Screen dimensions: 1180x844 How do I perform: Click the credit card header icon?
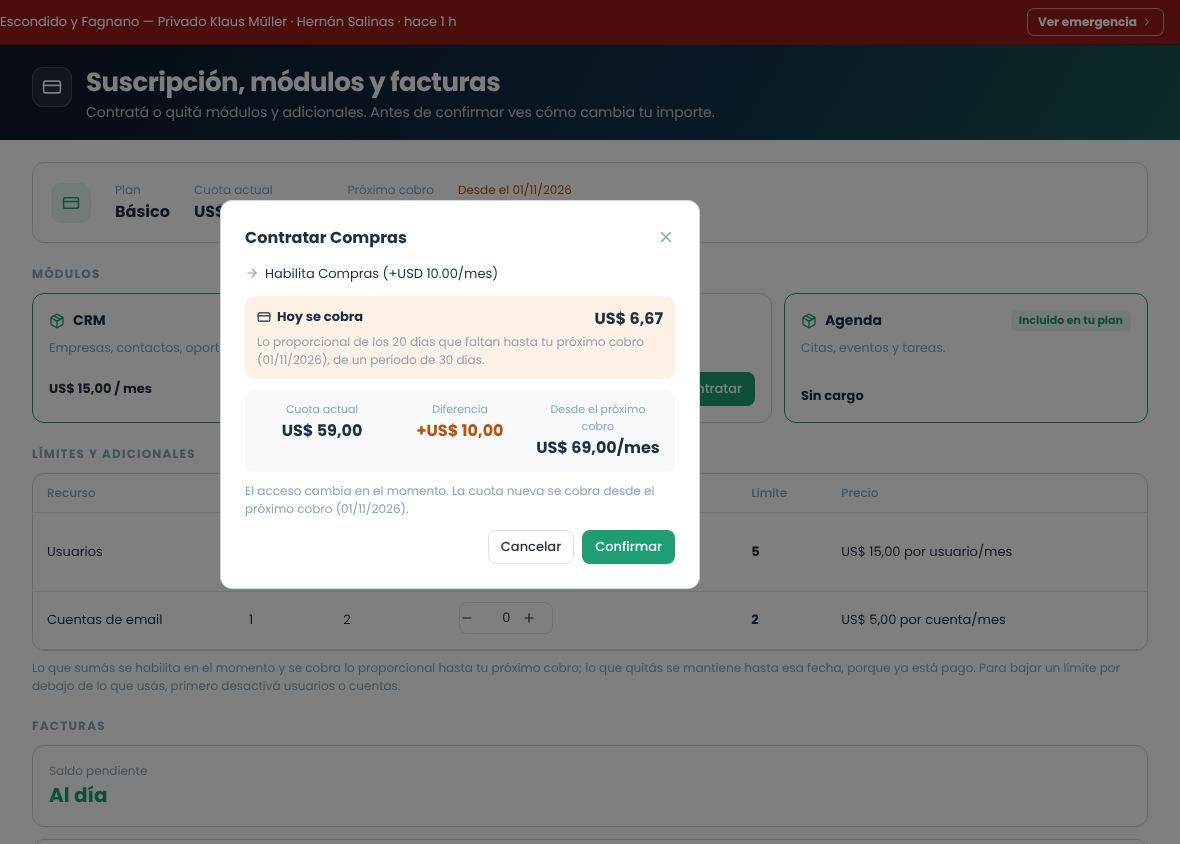point(52,87)
